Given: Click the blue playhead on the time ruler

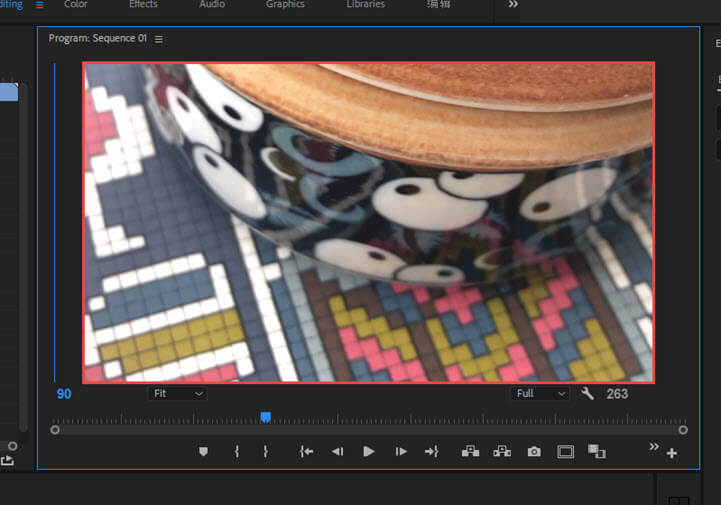Looking at the screenshot, I should click(265, 417).
